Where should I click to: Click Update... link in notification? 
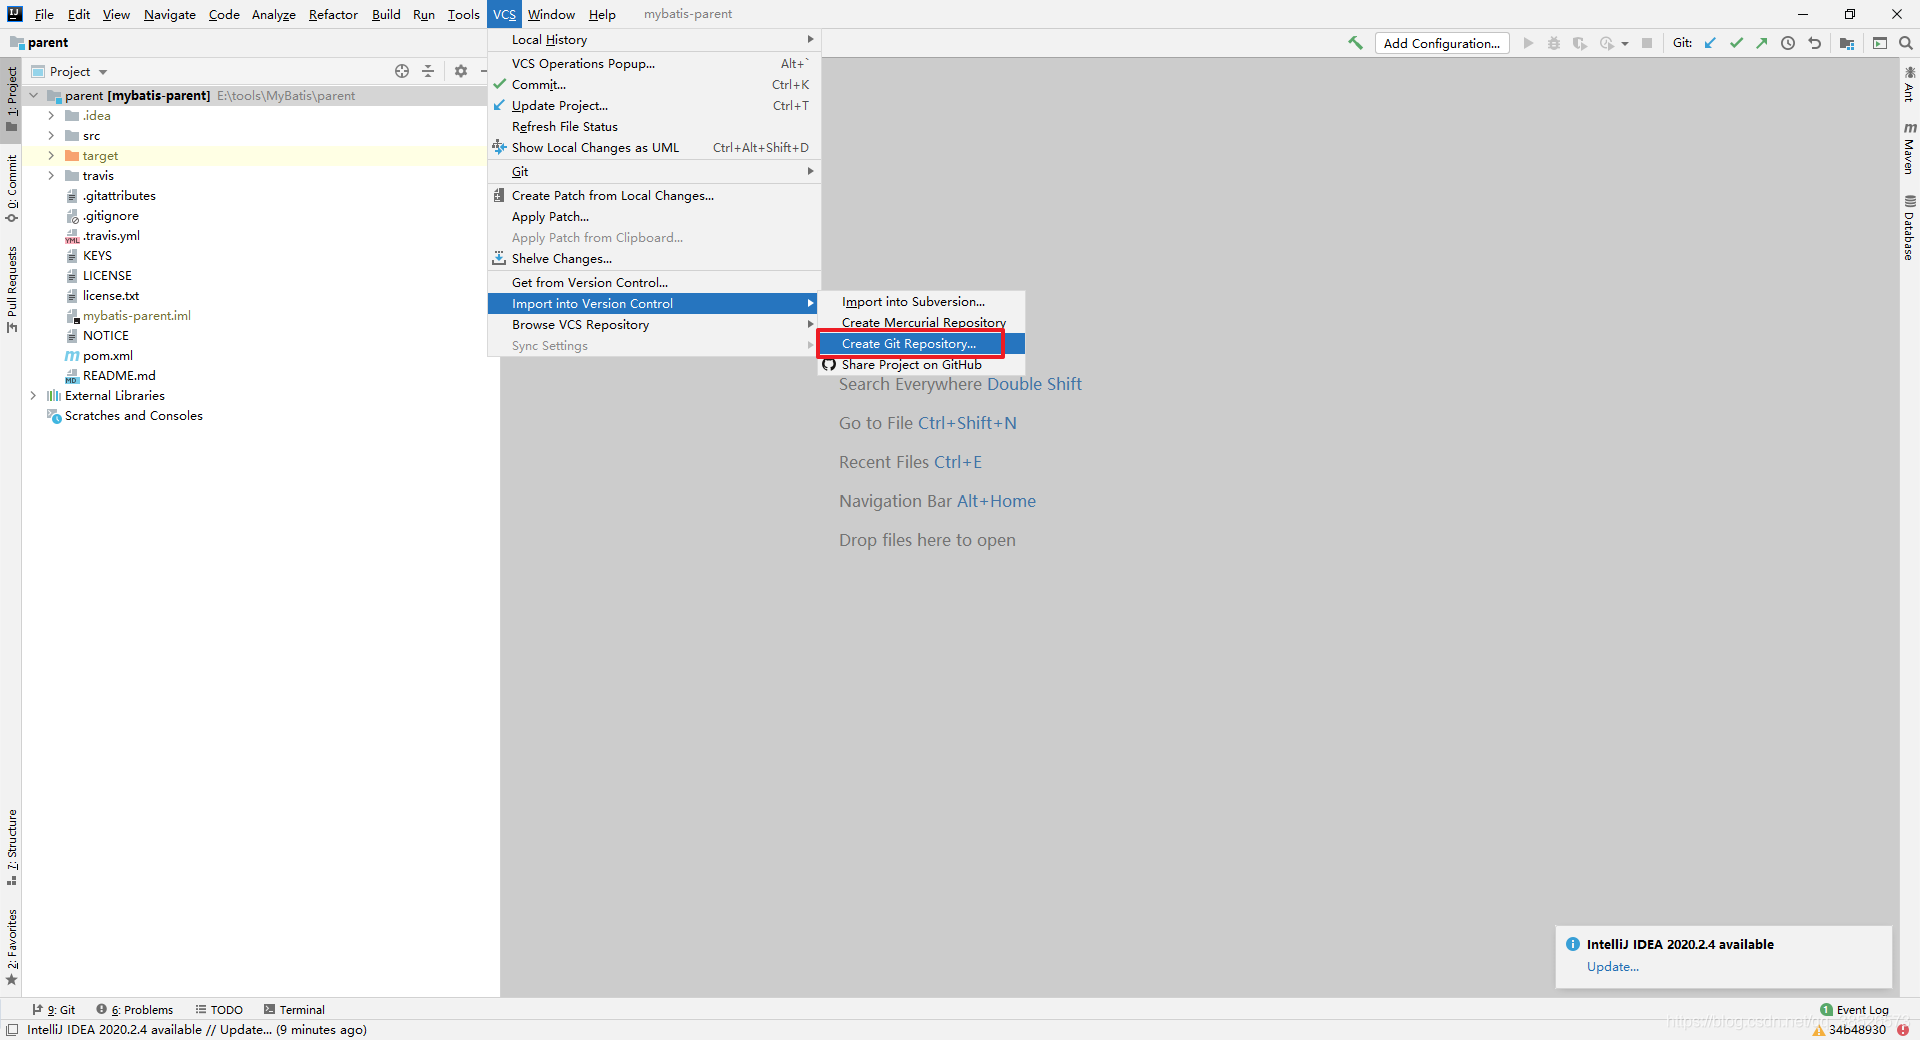1613,967
